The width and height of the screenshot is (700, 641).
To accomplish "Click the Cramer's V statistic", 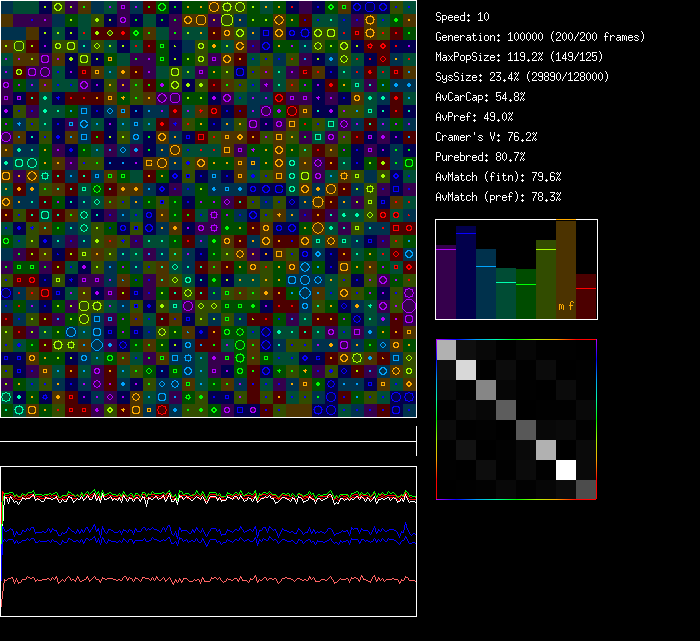I will 486,137.
